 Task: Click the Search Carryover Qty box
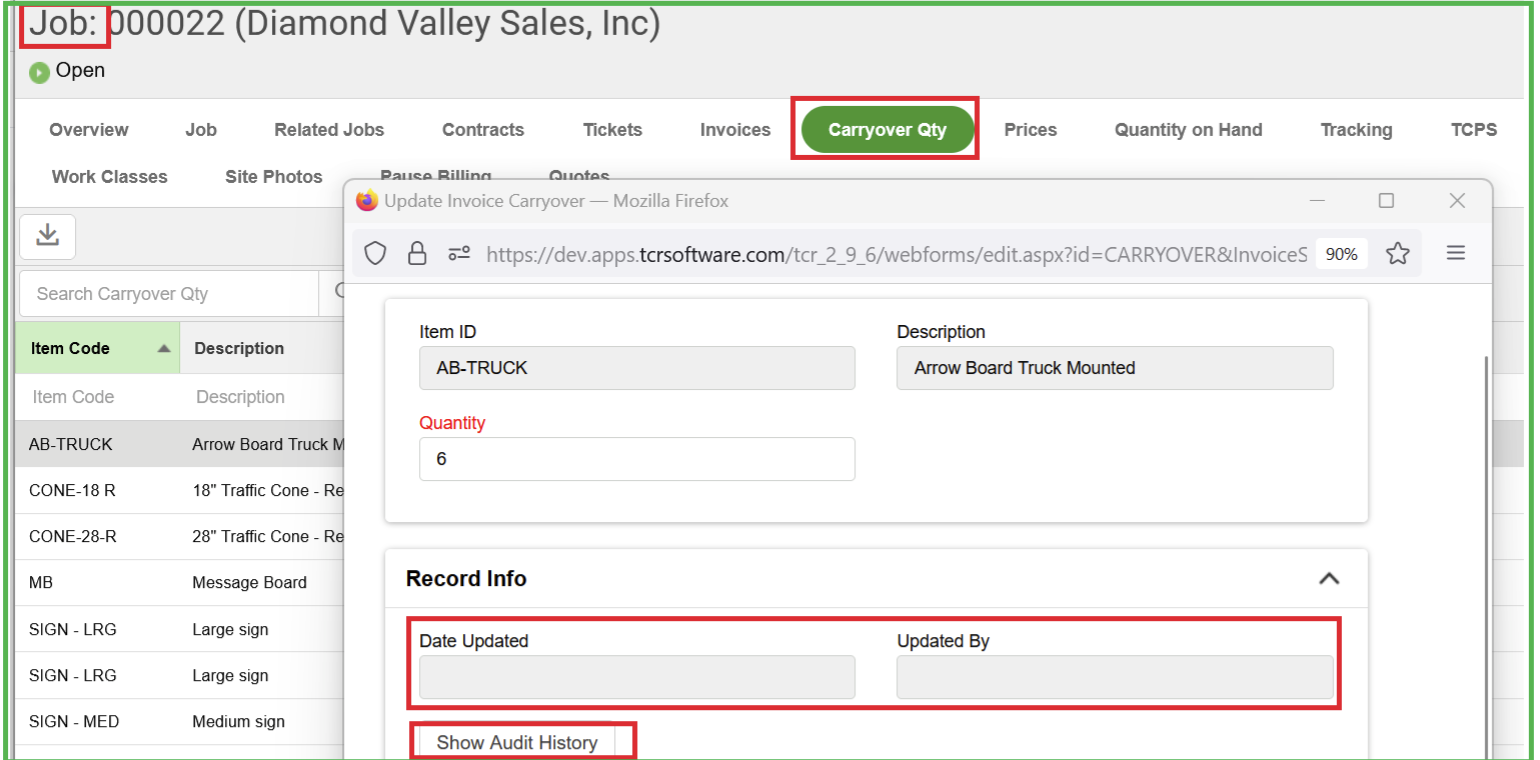168,294
